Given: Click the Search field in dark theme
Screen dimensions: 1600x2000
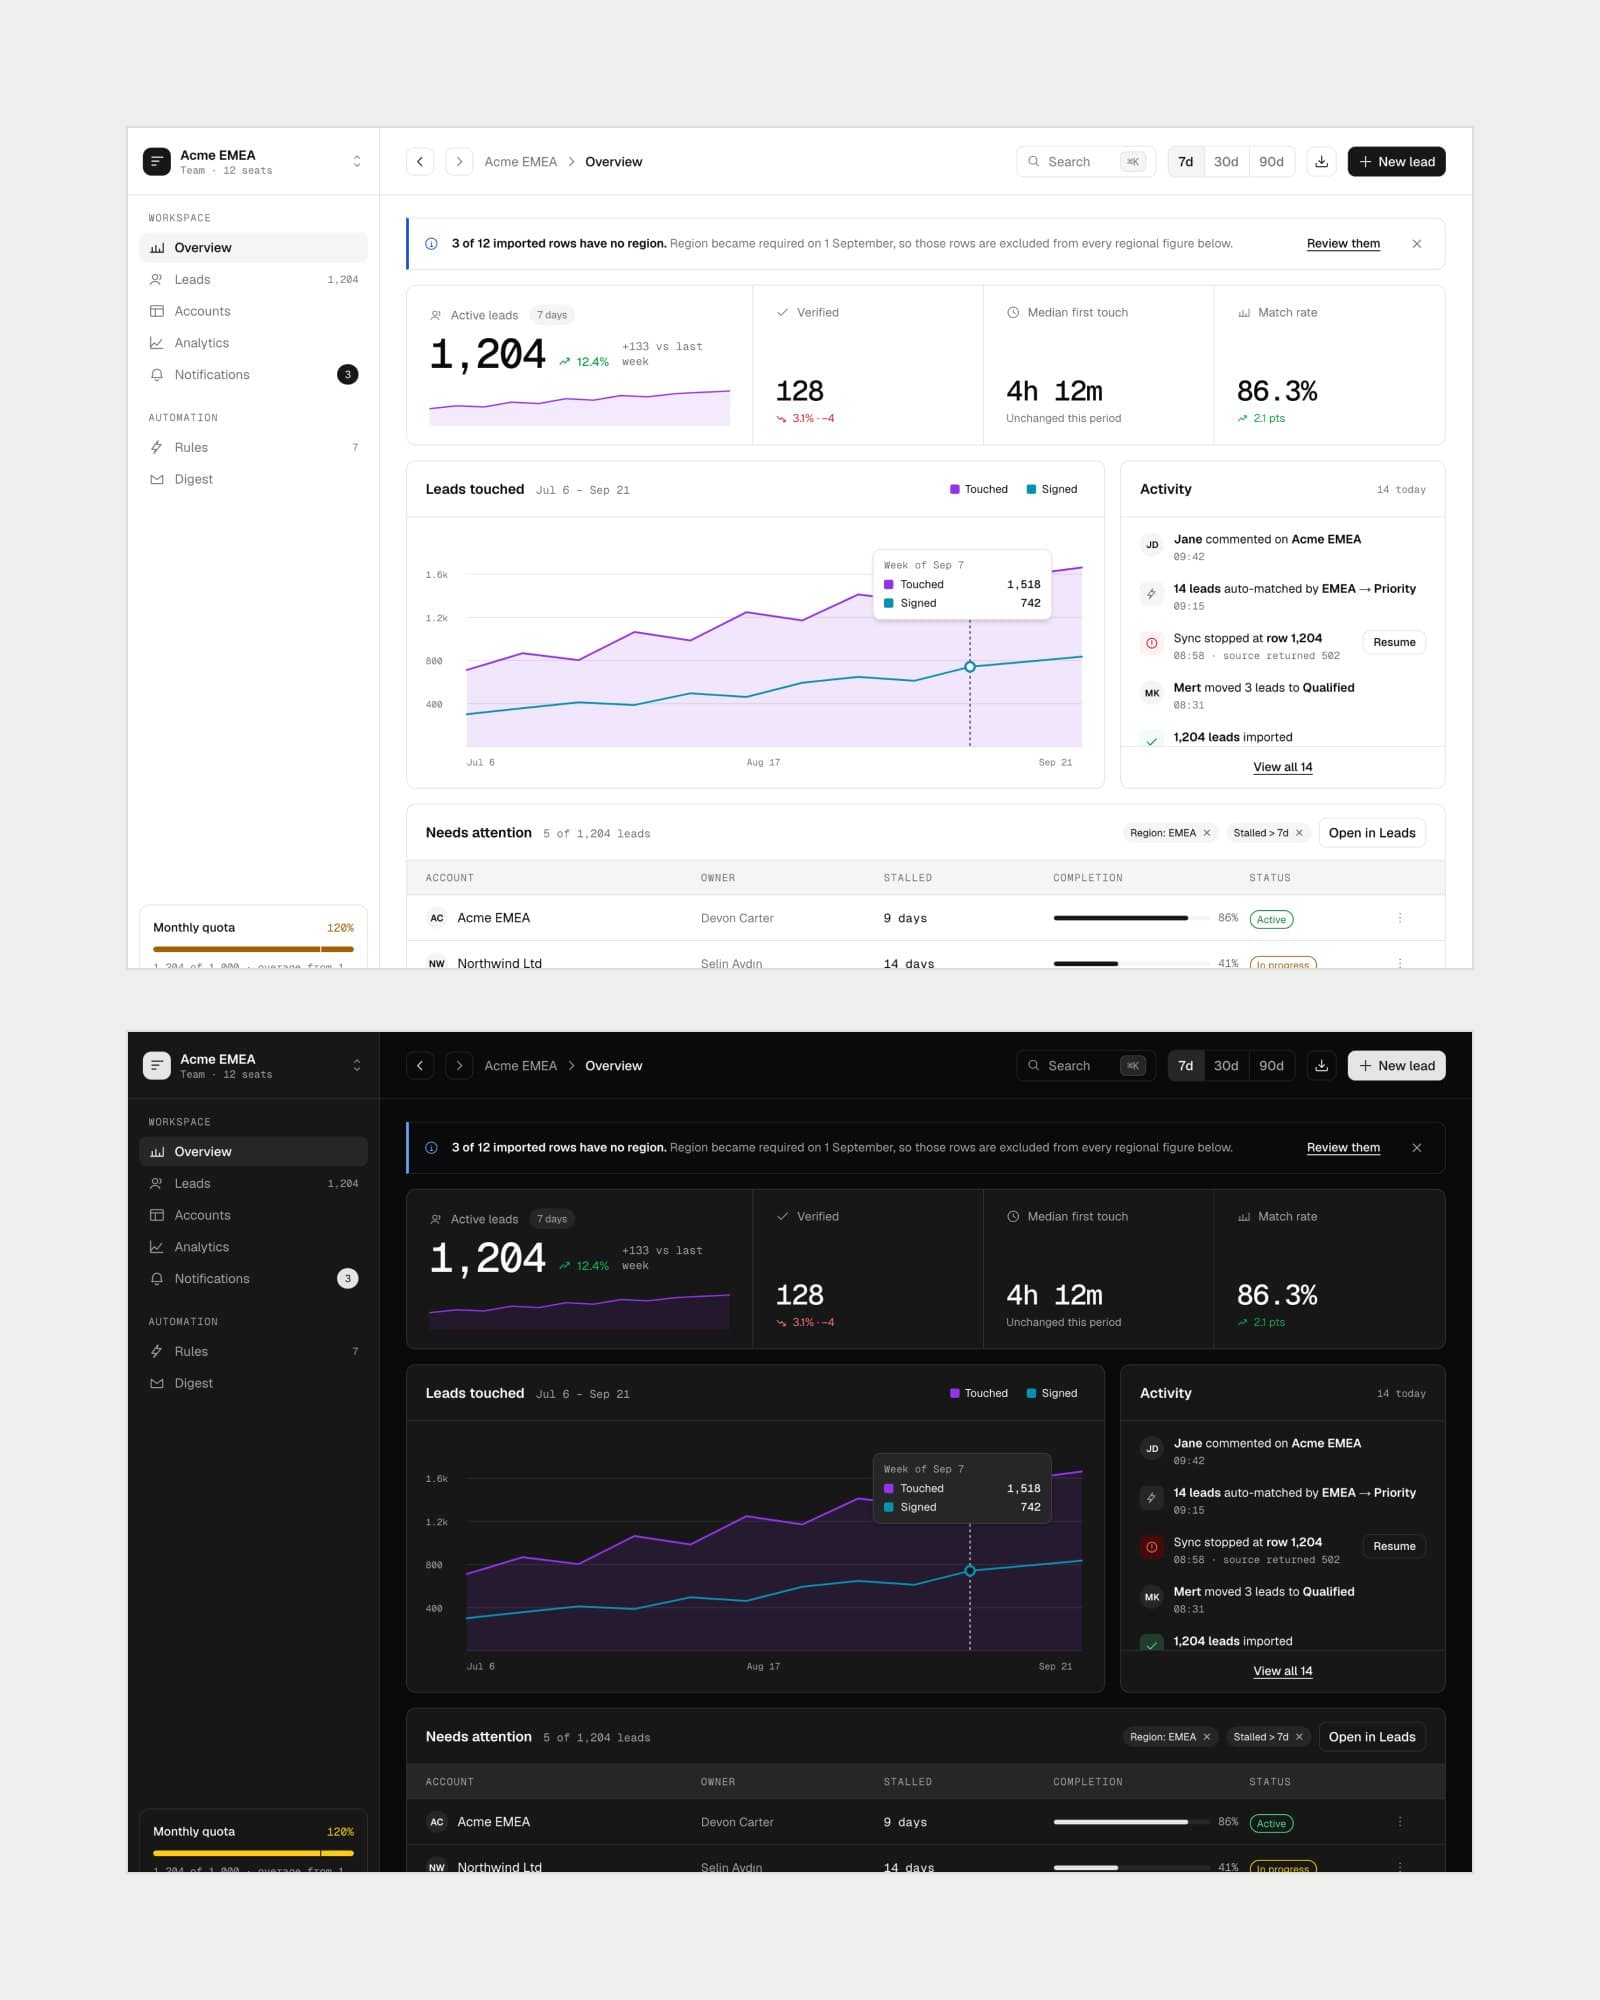Looking at the screenshot, I should click(x=1086, y=1066).
